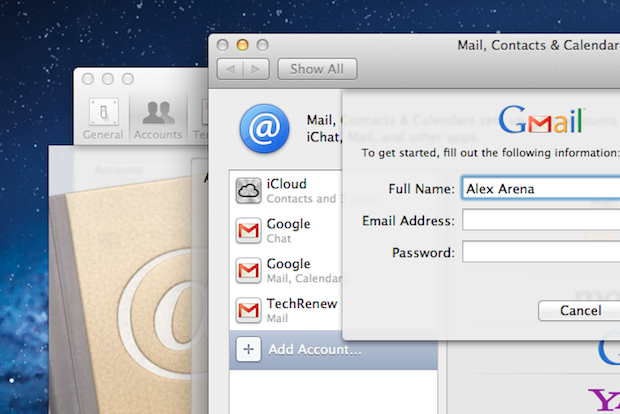Select the TechRenew Mail account icon
The image size is (620, 414).
pyautogui.click(x=248, y=310)
